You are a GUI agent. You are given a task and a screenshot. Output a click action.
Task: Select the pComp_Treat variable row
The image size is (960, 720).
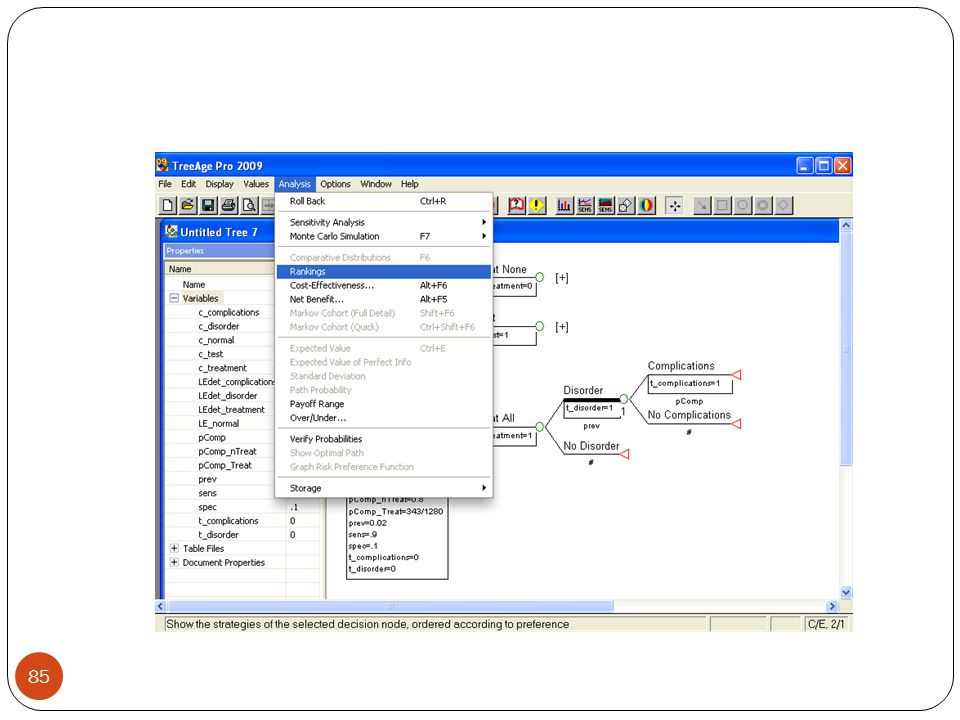225,465
